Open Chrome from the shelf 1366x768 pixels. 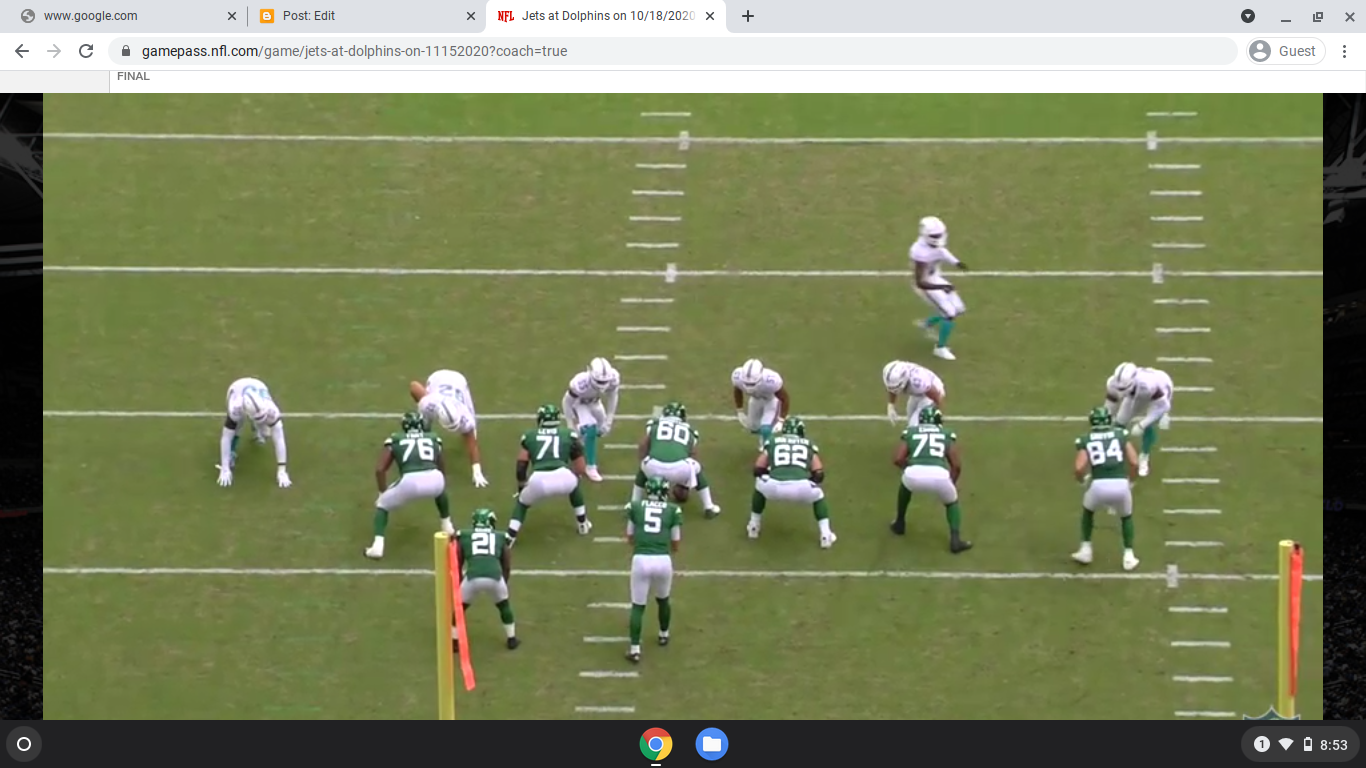tap(655, 744)
